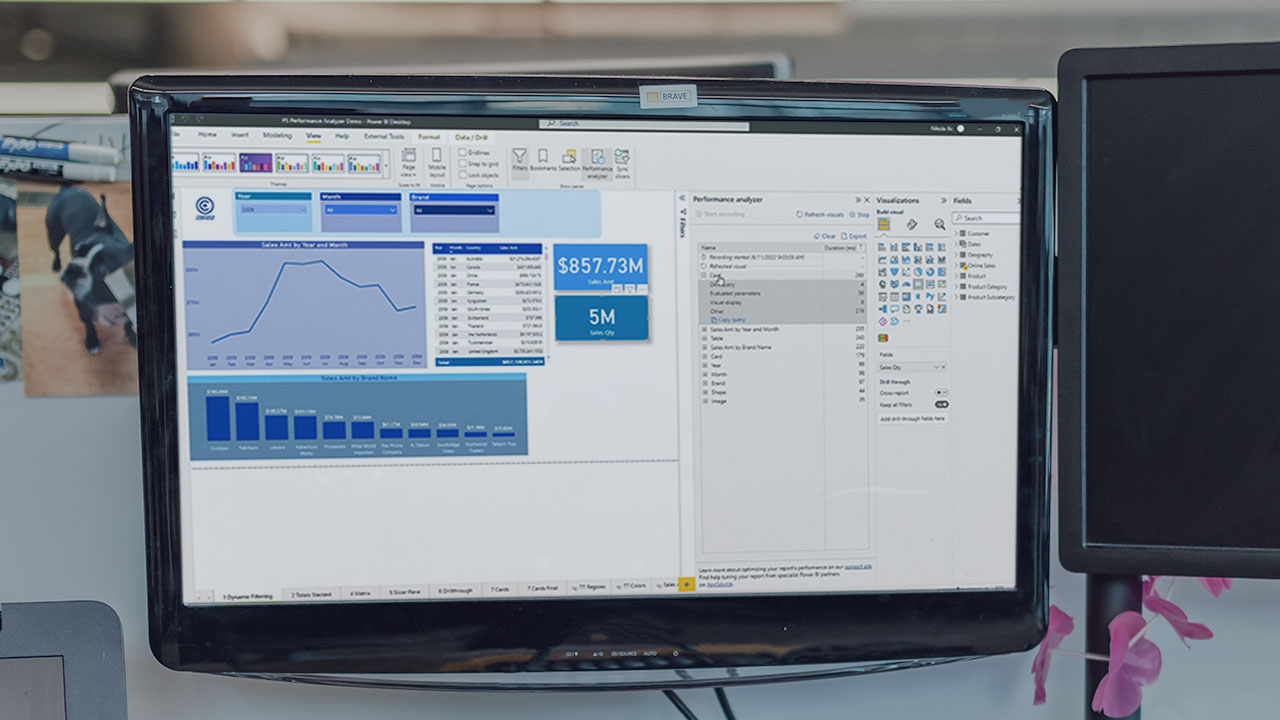Open the Page view options
The height and width of the screenshot is (720, 1280).
(x=408, y=162)
